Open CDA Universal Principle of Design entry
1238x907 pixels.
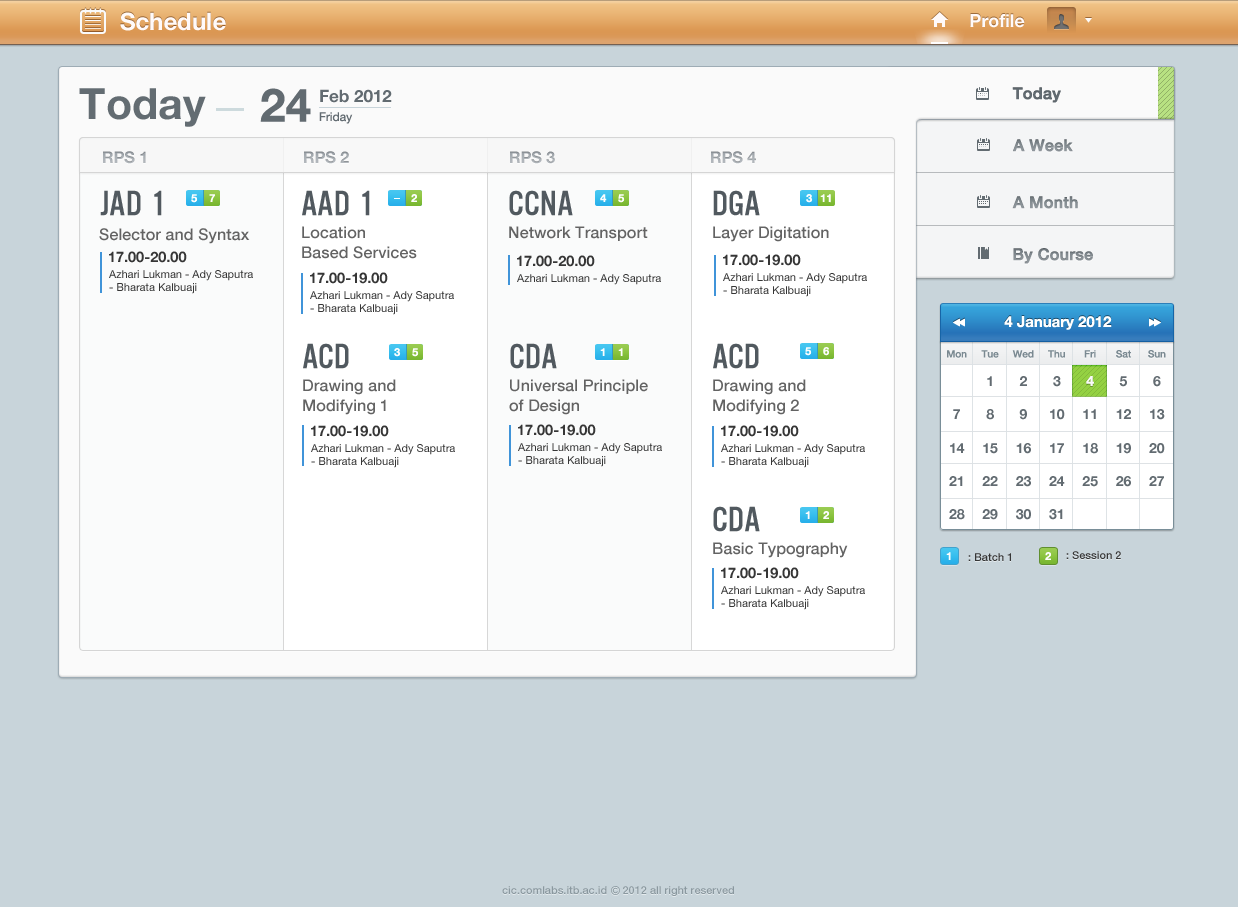533,357
